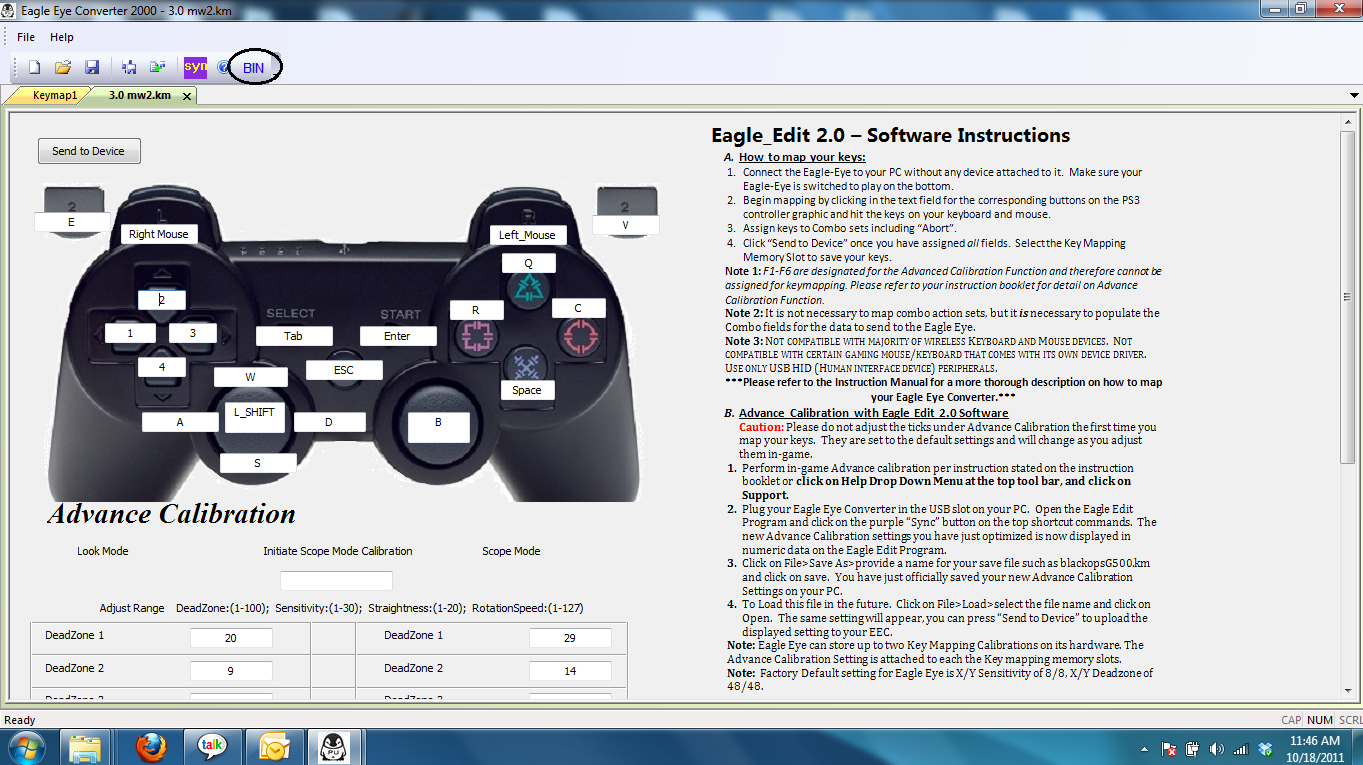Click the network signal tray icon
This screenshot has height=765, width=1363.
(x=1241, y=748)
